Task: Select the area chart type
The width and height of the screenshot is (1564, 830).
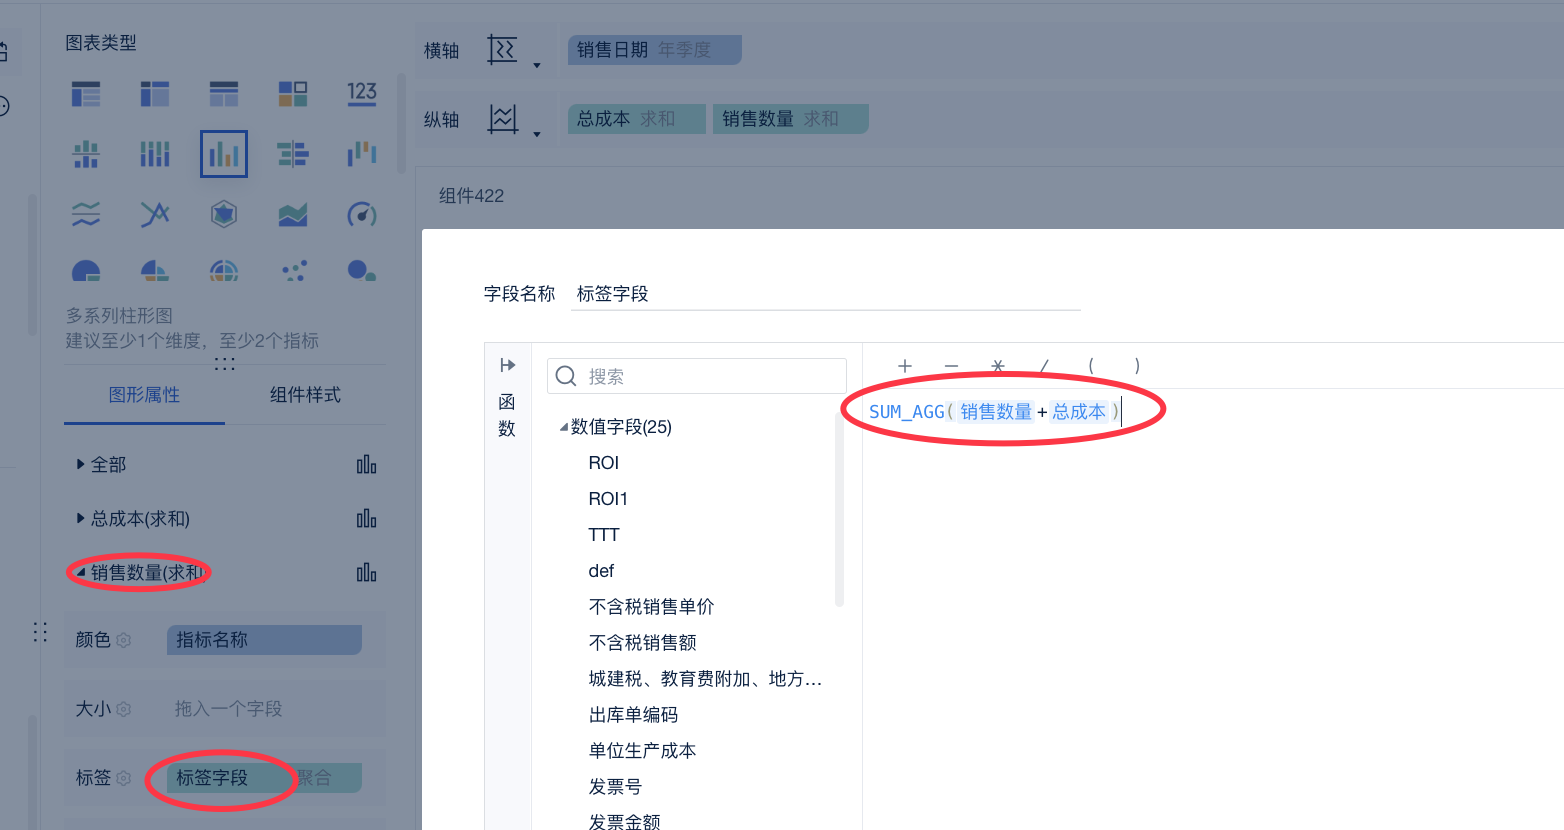Action: [x=293, y=214]
